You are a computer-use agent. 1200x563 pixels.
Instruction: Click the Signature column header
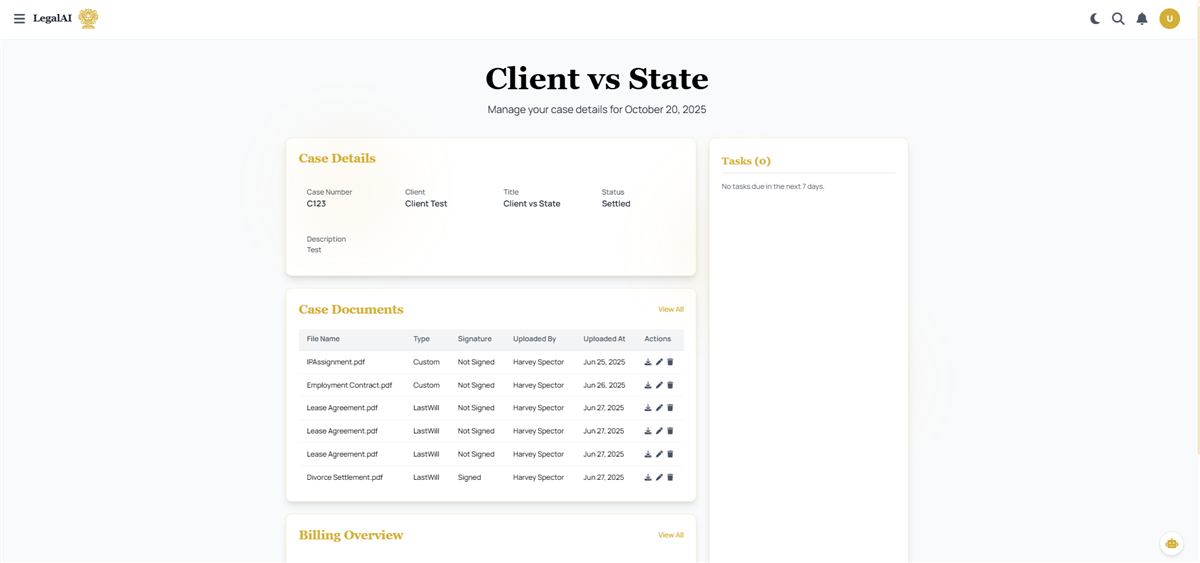point(475,339)
